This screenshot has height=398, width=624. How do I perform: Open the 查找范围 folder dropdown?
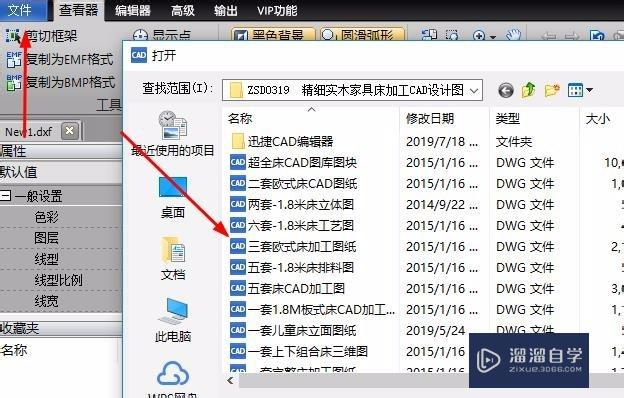(x=474, y=90)
